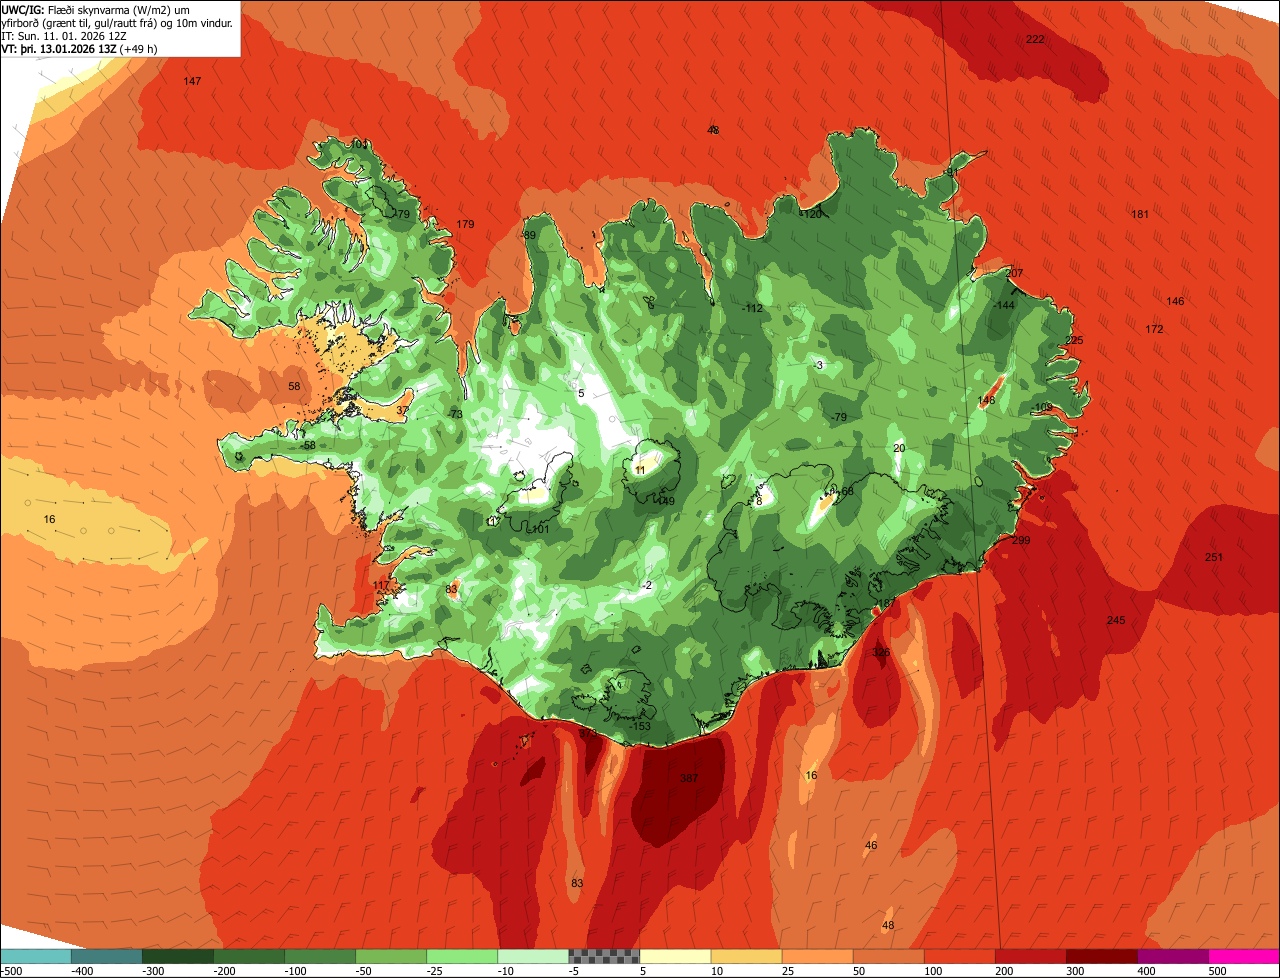Click the -73 value in west Iceland
1280x978 pixels.
click(x=455, y=414)
